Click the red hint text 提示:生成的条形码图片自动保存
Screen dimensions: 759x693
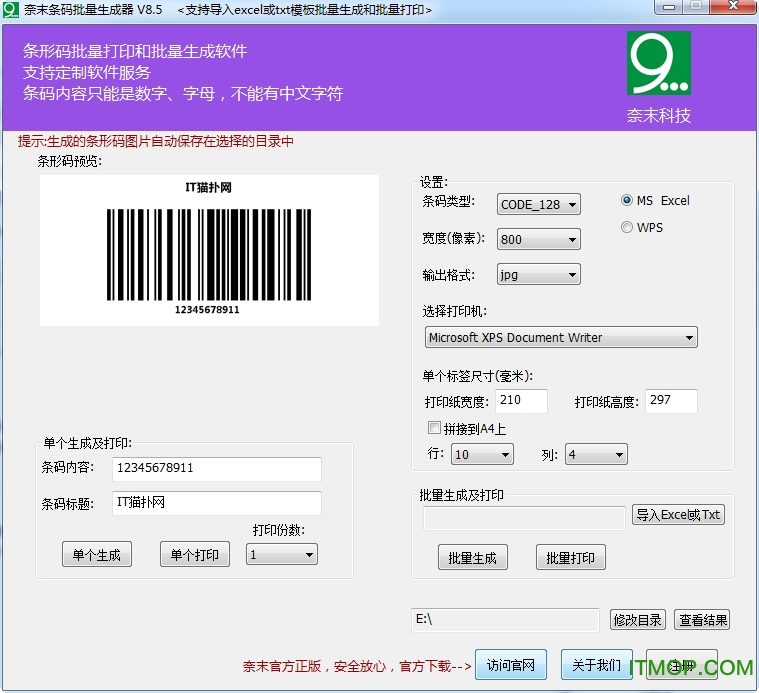pyautogui.click(x=156, y=141)
